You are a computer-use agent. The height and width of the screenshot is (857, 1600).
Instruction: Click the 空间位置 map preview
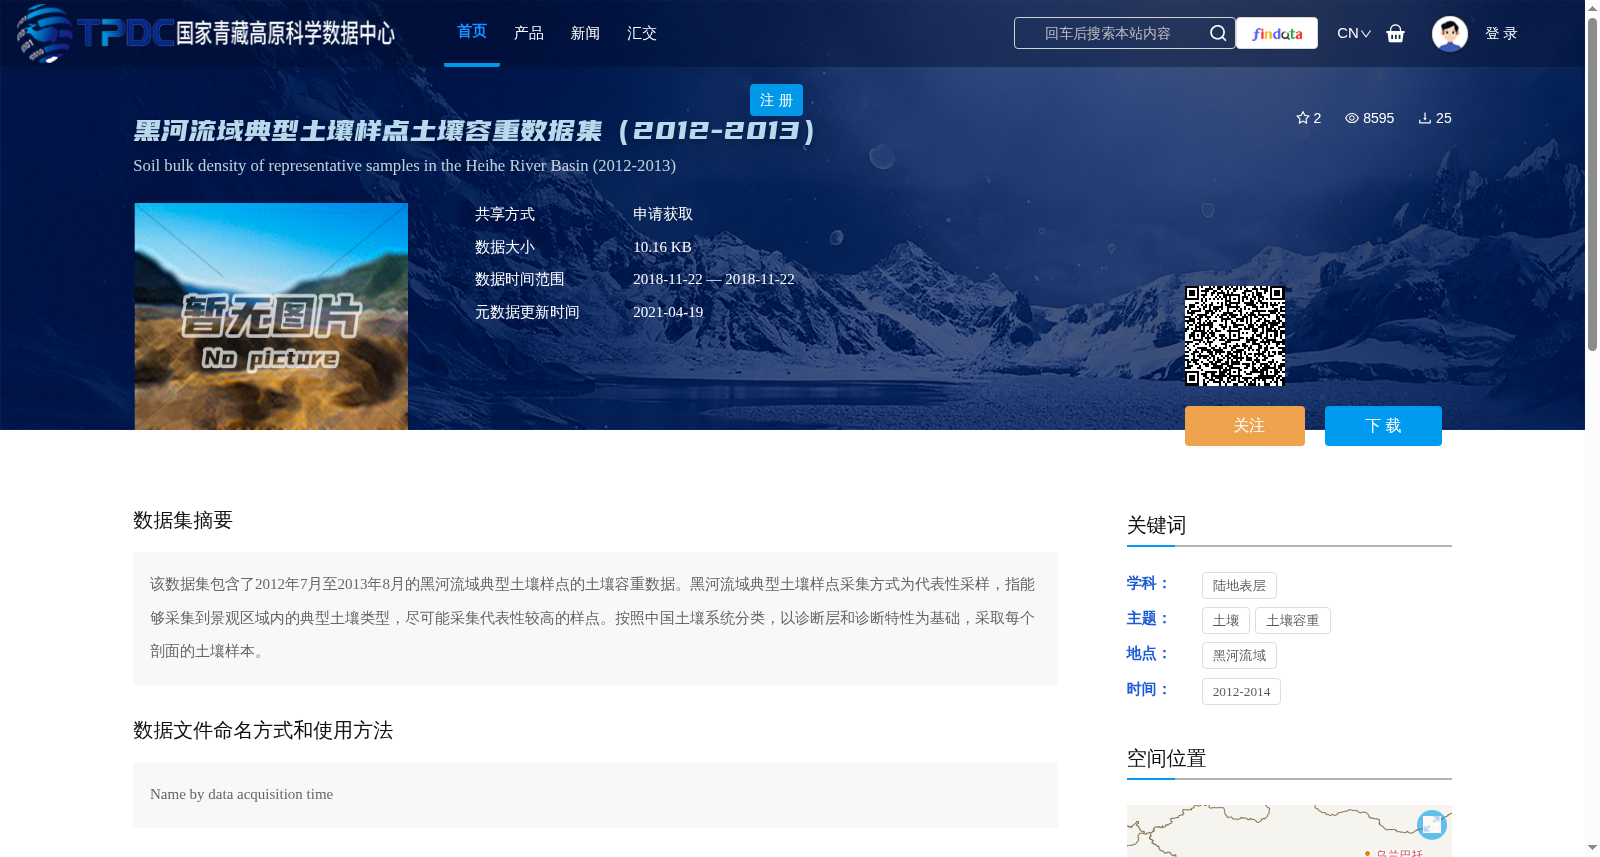[1289, 831]
